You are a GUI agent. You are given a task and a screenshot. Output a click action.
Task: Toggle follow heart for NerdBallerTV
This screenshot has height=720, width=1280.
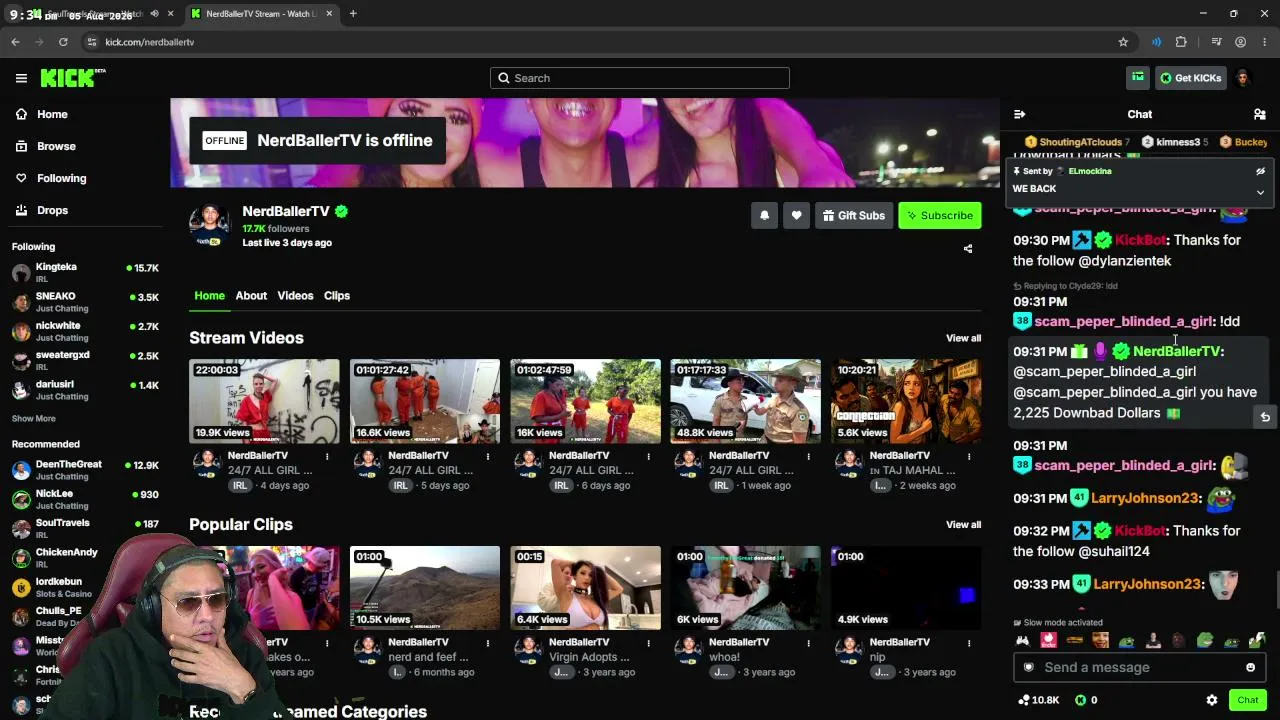coord(796,216)
